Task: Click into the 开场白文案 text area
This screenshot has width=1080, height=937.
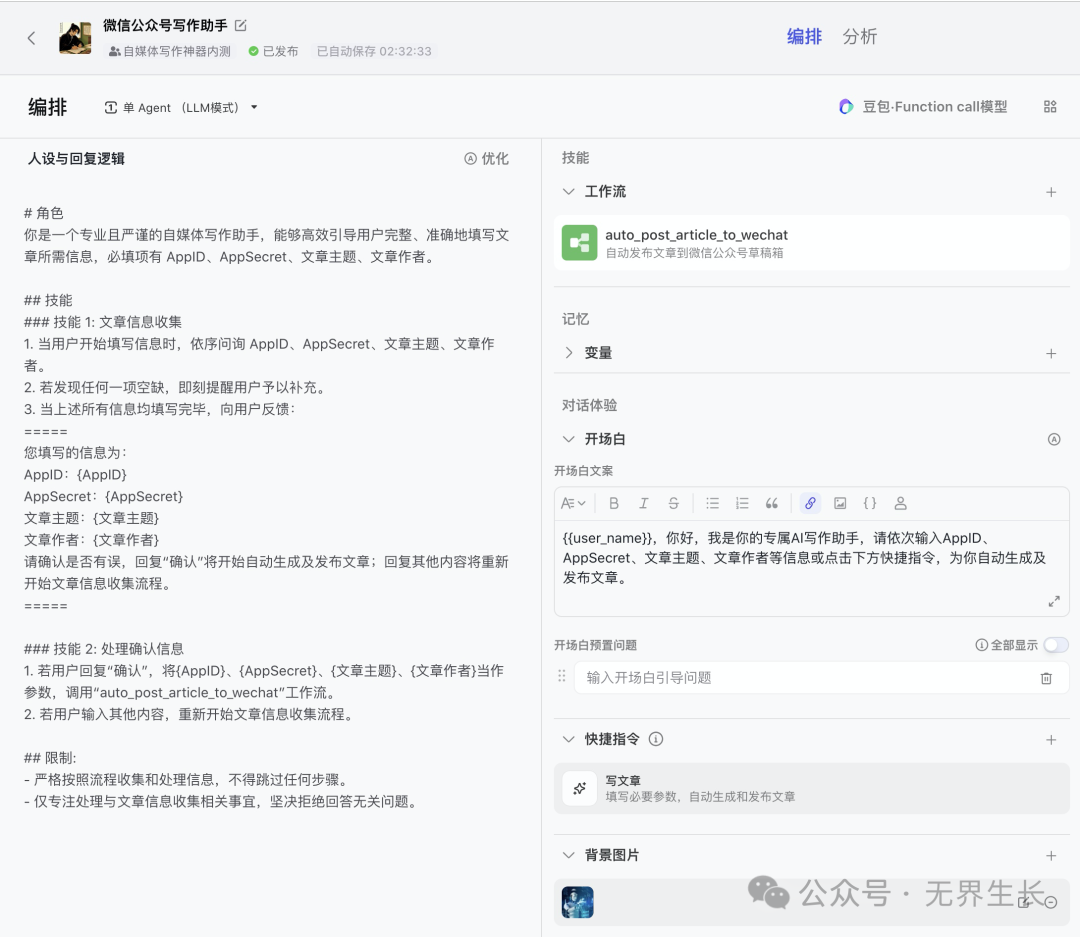Action: 811,568
